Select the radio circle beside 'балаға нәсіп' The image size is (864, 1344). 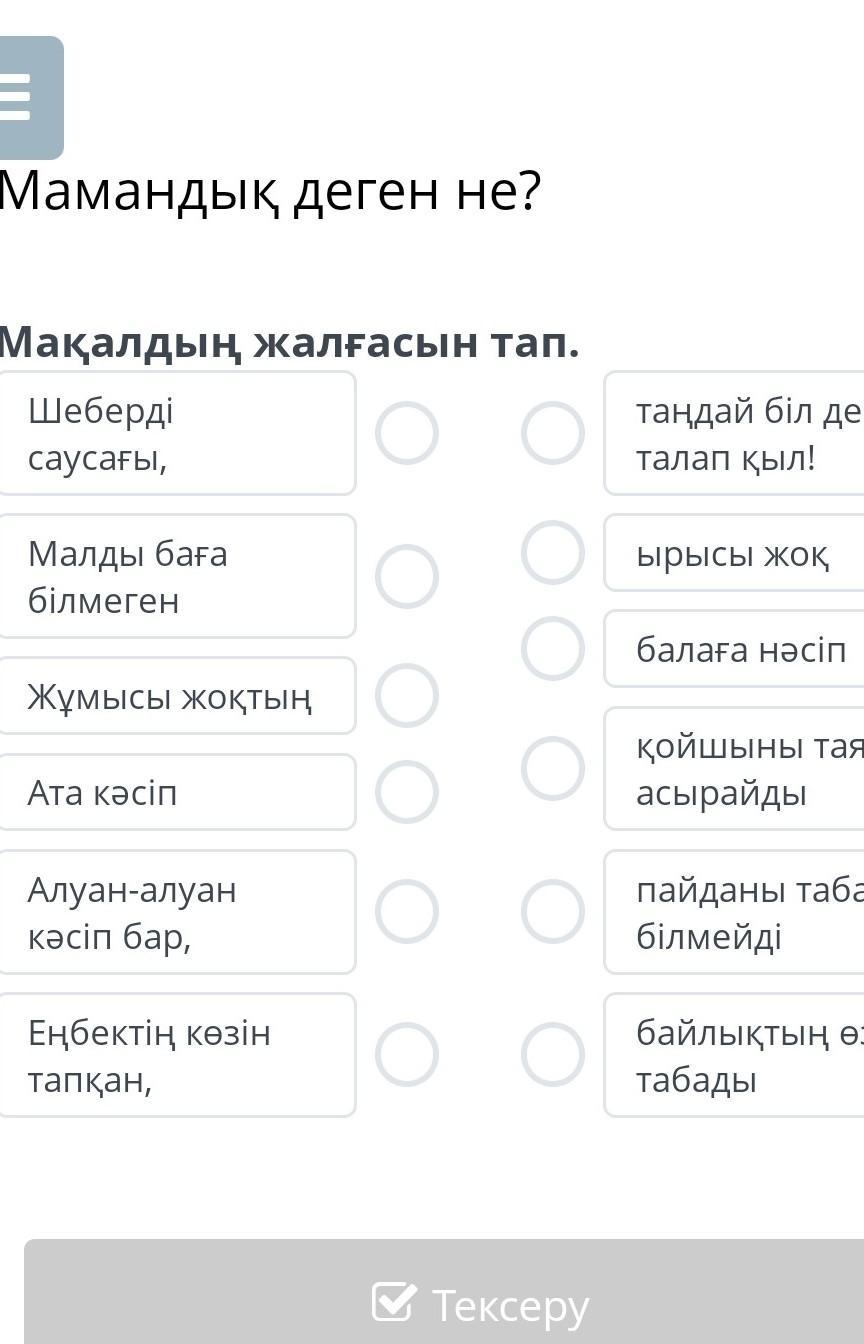coord(553,649)
